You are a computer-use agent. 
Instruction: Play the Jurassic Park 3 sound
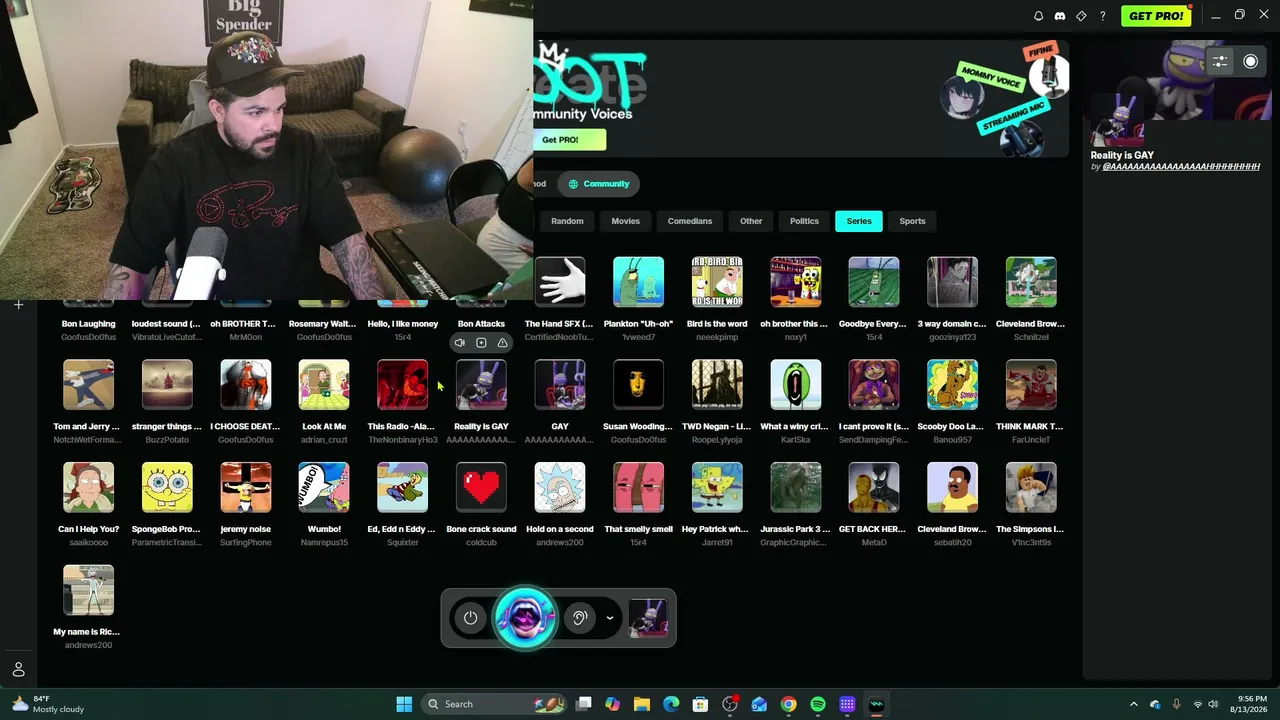[796, 488]
